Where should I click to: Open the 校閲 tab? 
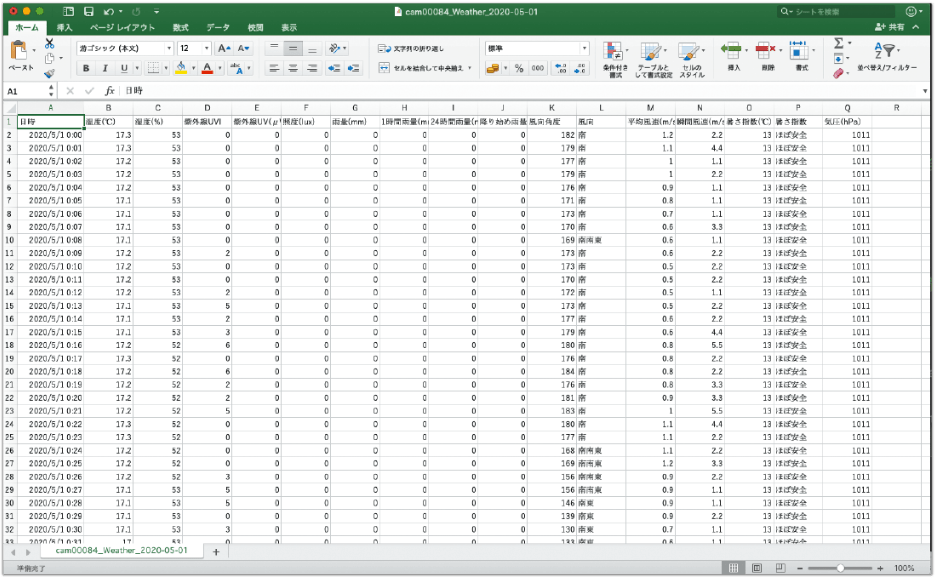pyautogui.click(x=255, y=27)
